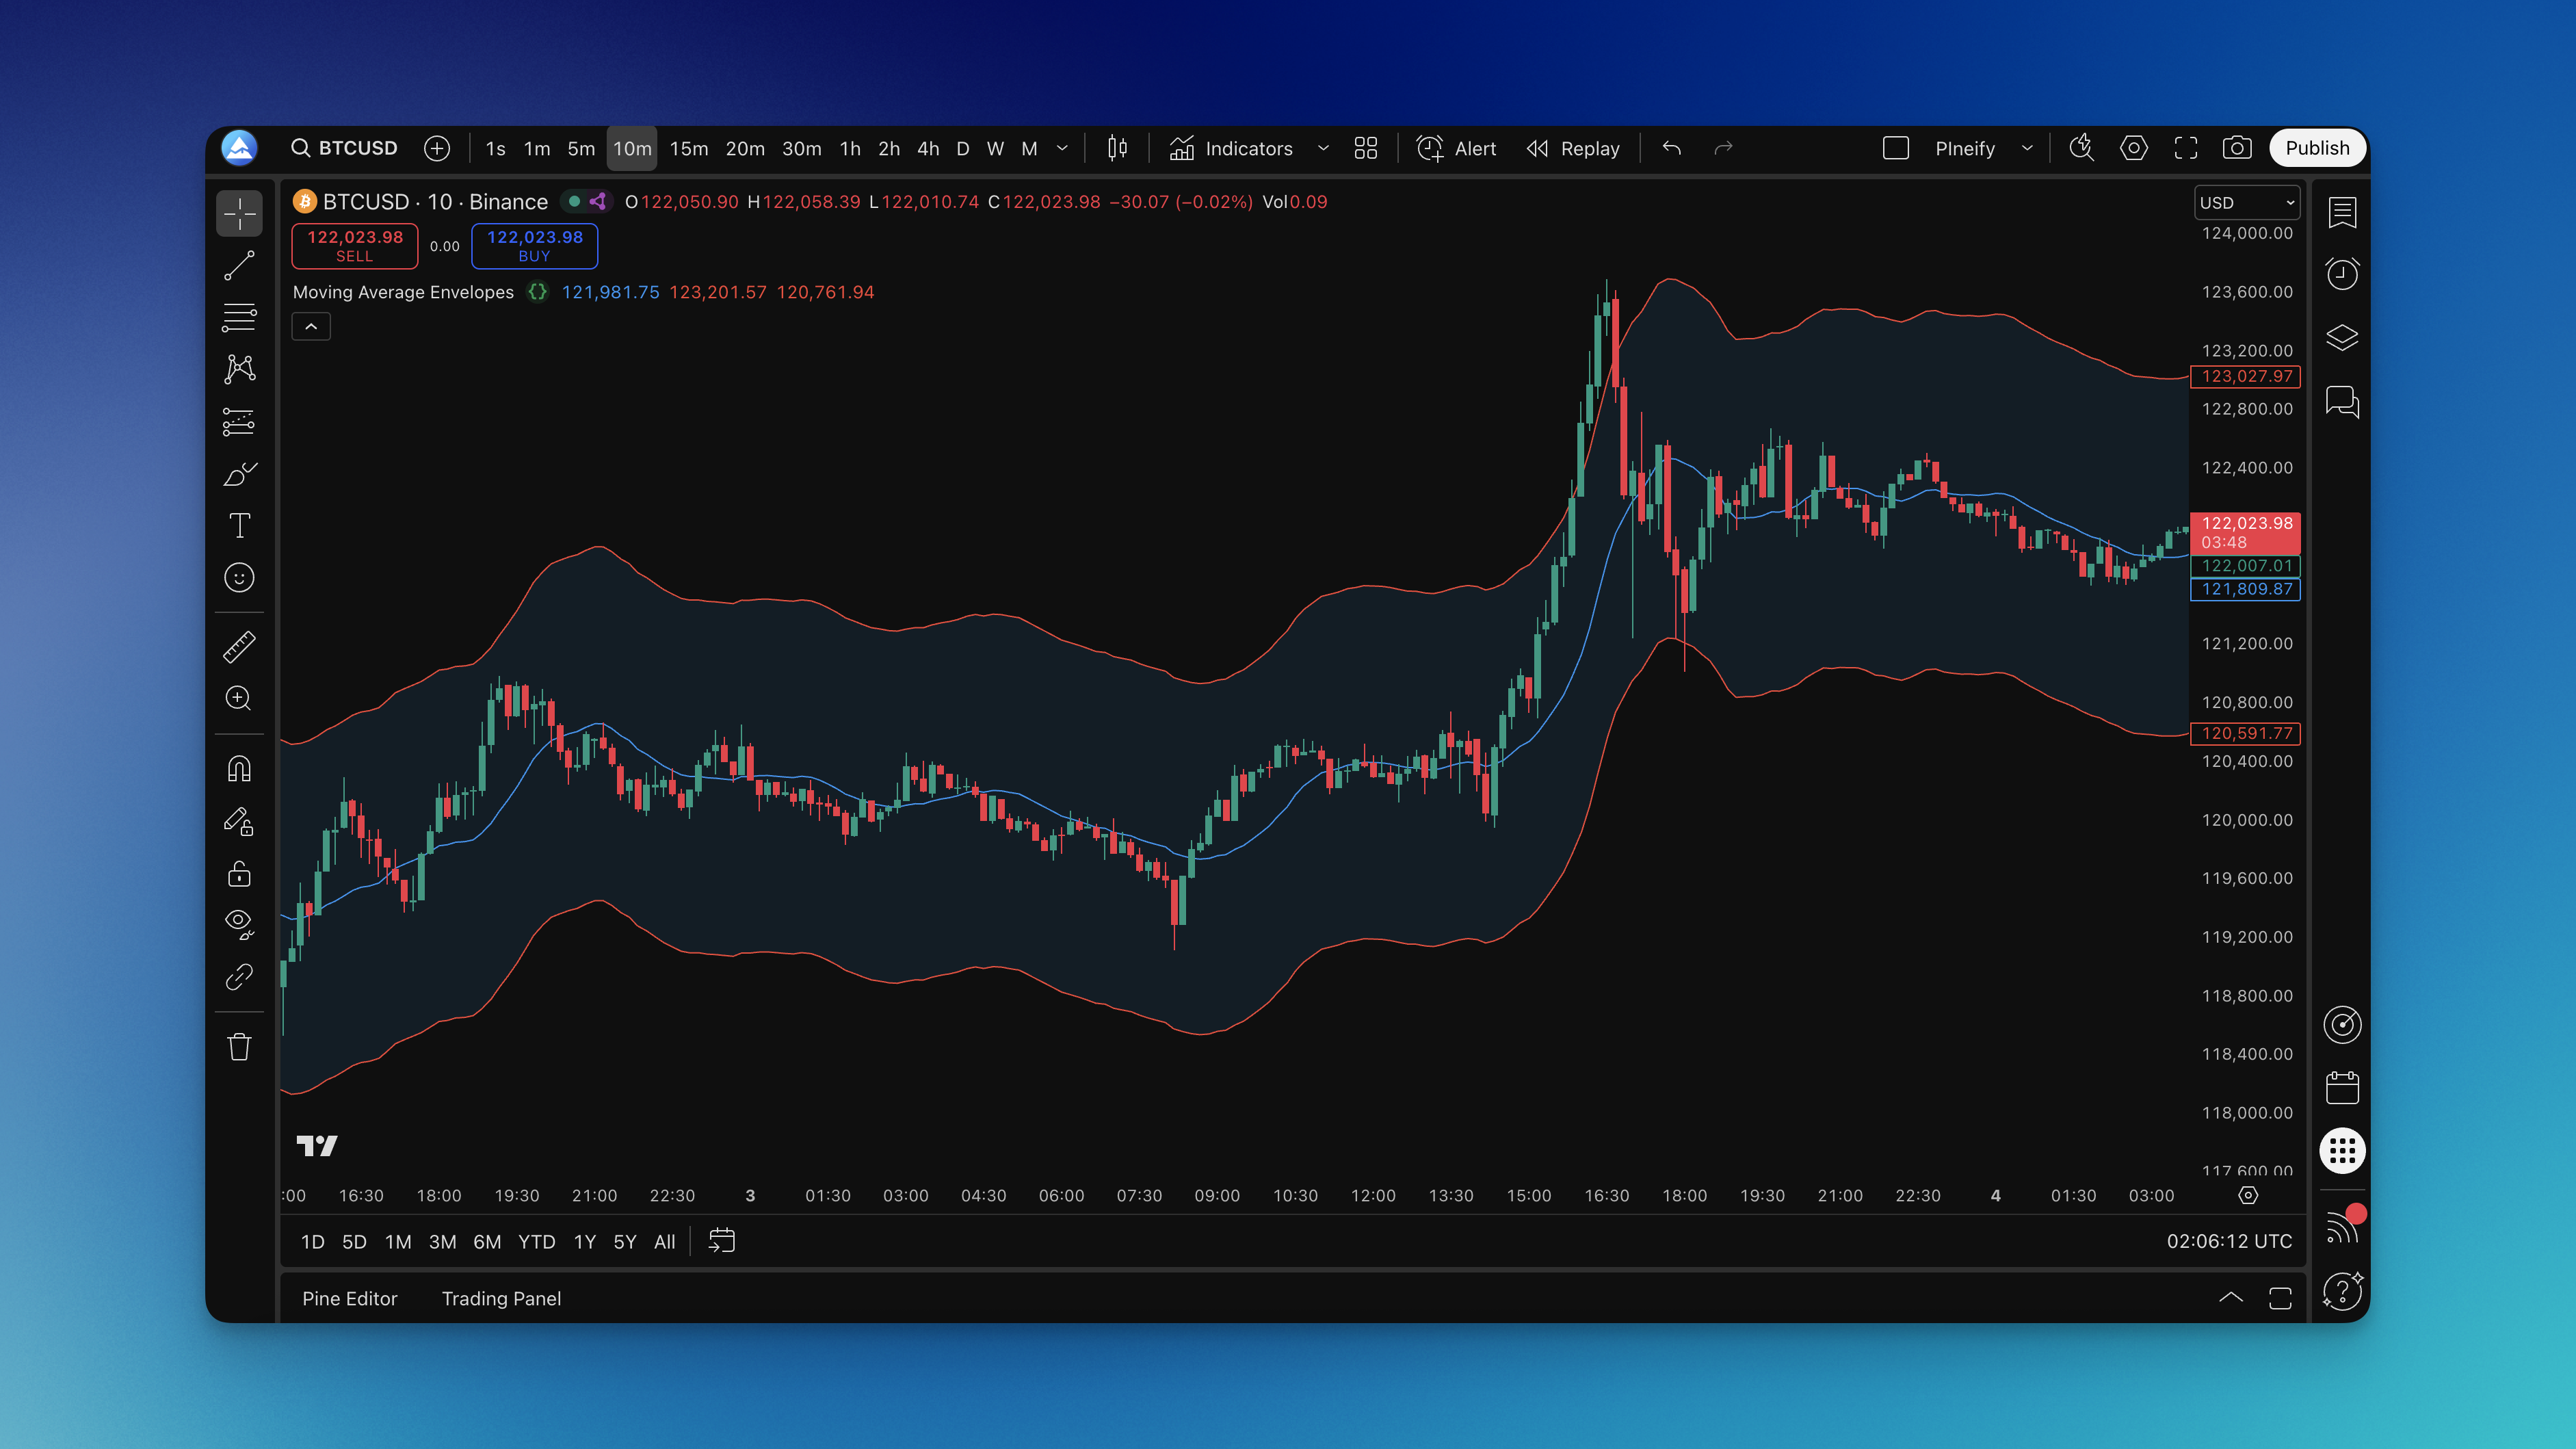Open the Pine Editor tab
Viewport: 2576px width, 1449px height.
point(349,1298)
